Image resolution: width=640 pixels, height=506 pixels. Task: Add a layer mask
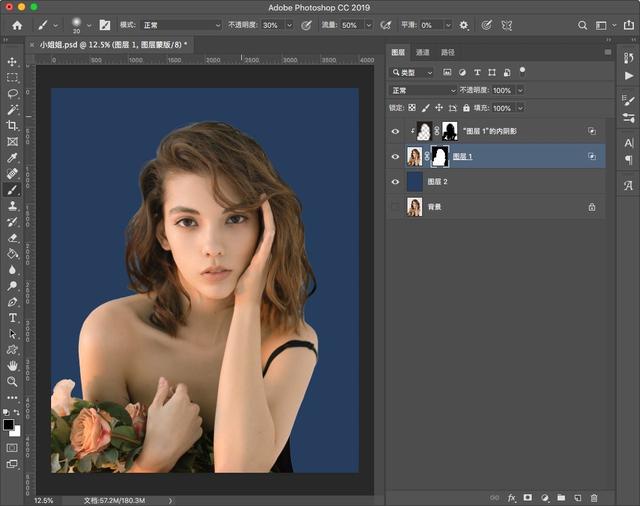click(528, 497)
